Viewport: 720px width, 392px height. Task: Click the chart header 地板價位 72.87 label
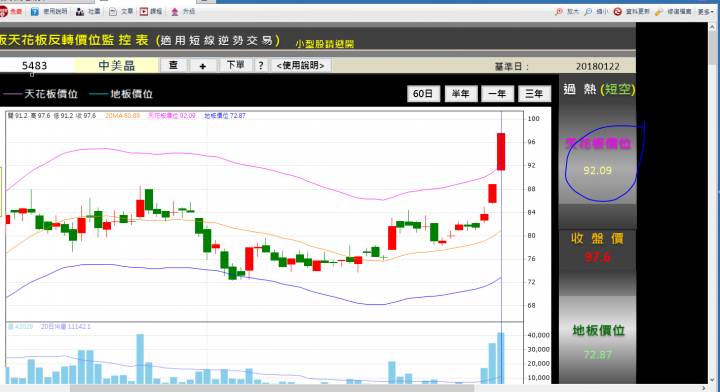225,116
